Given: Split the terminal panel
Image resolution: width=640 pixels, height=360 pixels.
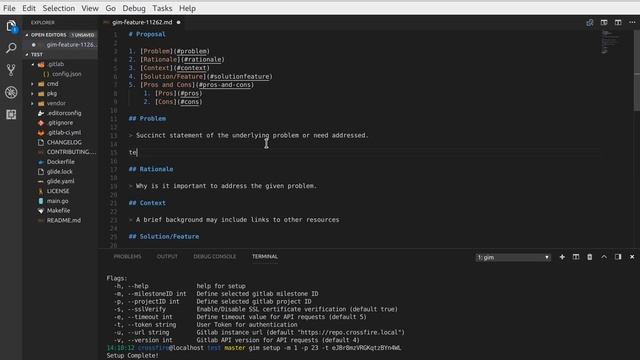Looking at the screenshot, I should pos(576,257).
